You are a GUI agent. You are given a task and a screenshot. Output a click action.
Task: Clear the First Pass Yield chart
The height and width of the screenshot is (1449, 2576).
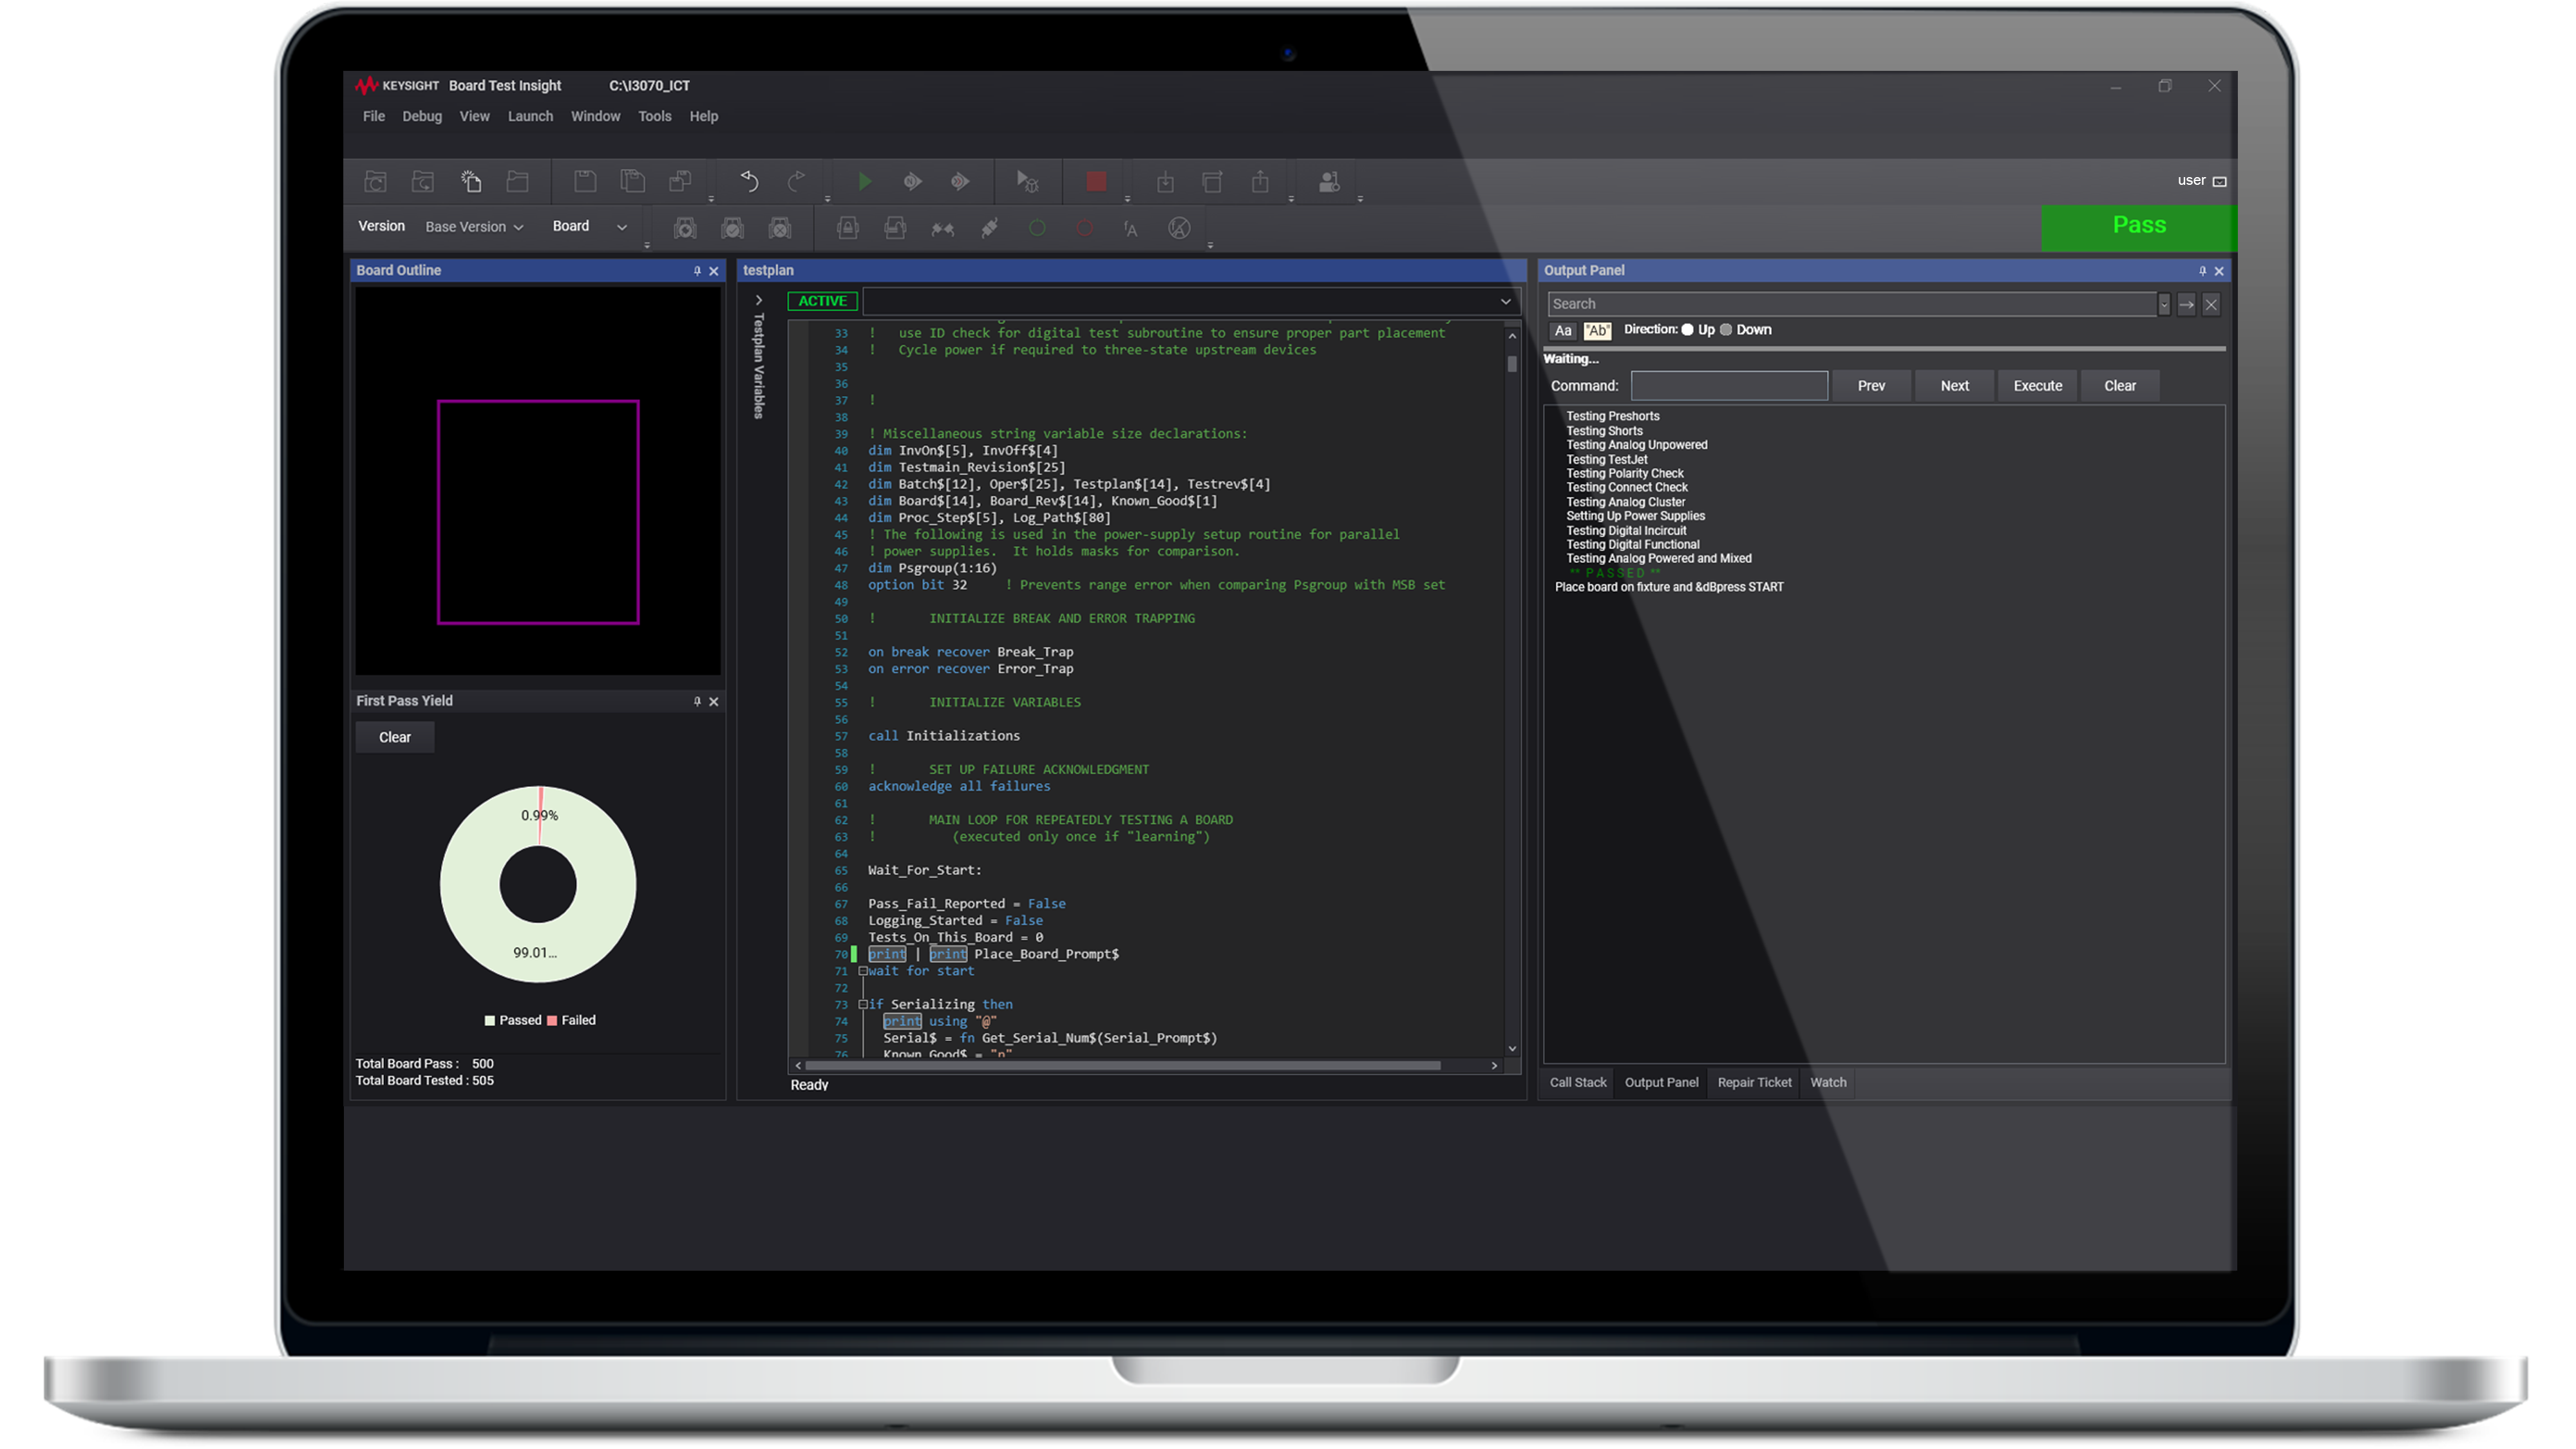394,737
